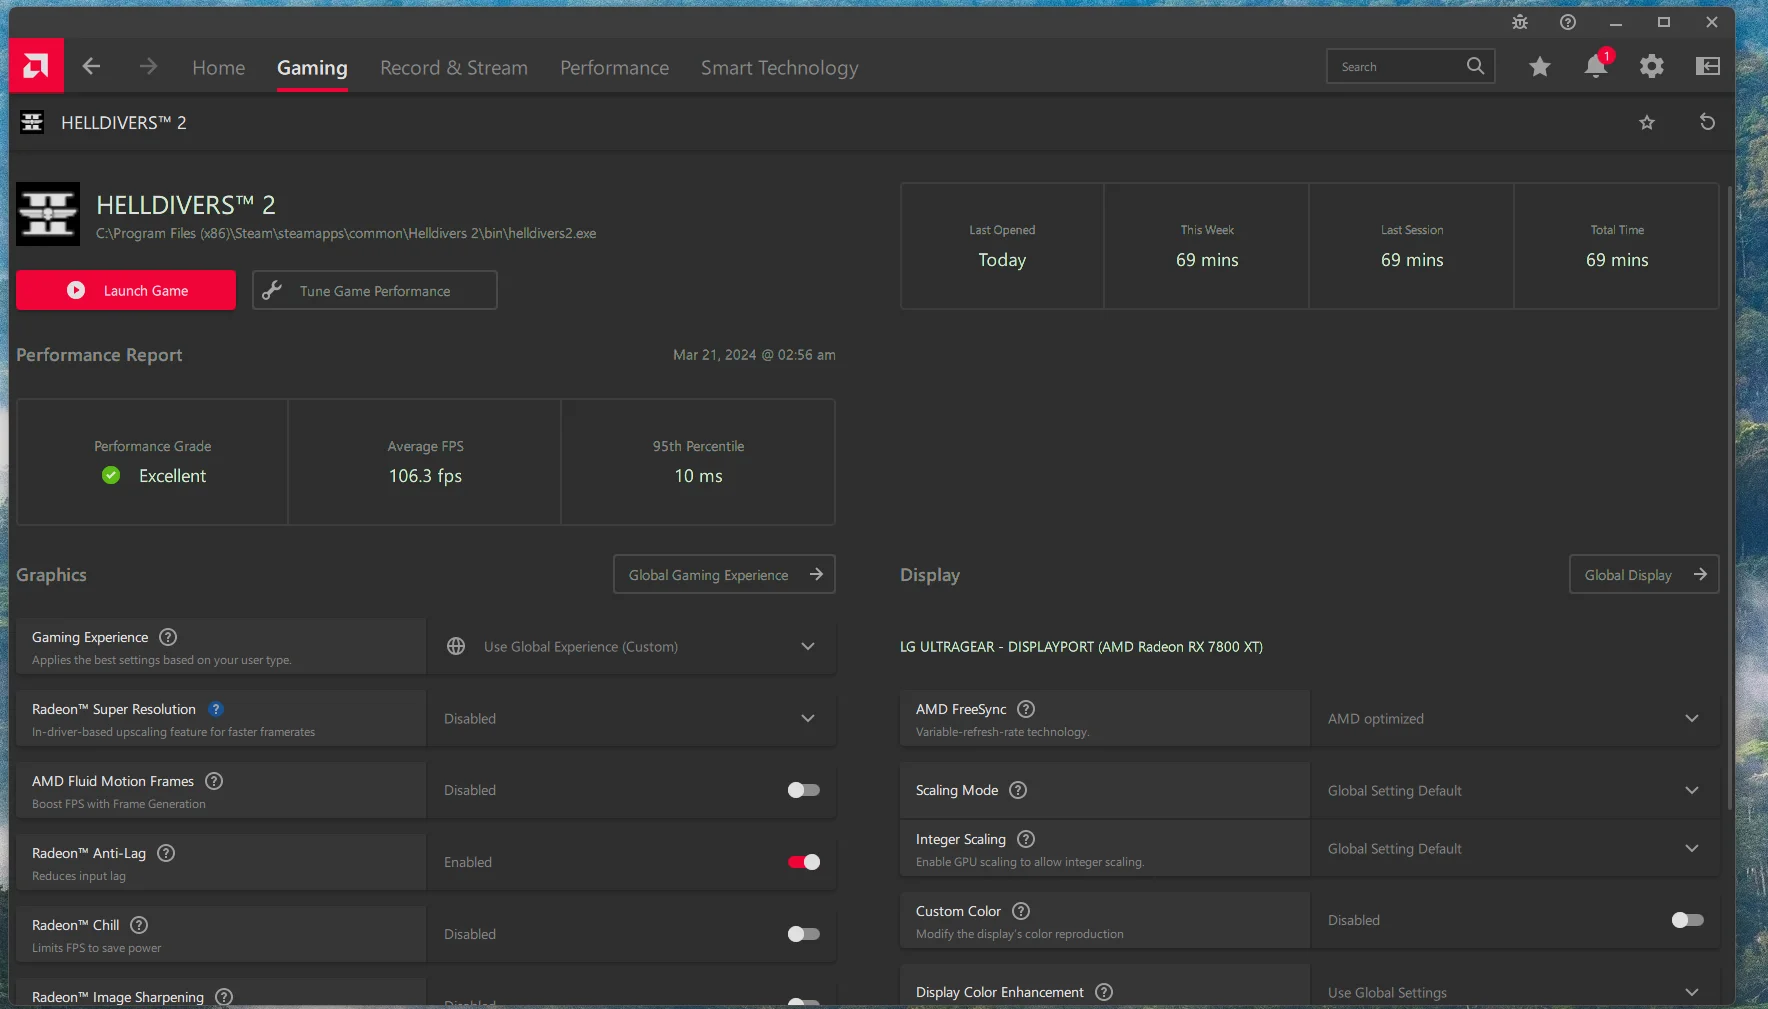
Task: Click Tune Game Performance button
Action: coord(375,290)
